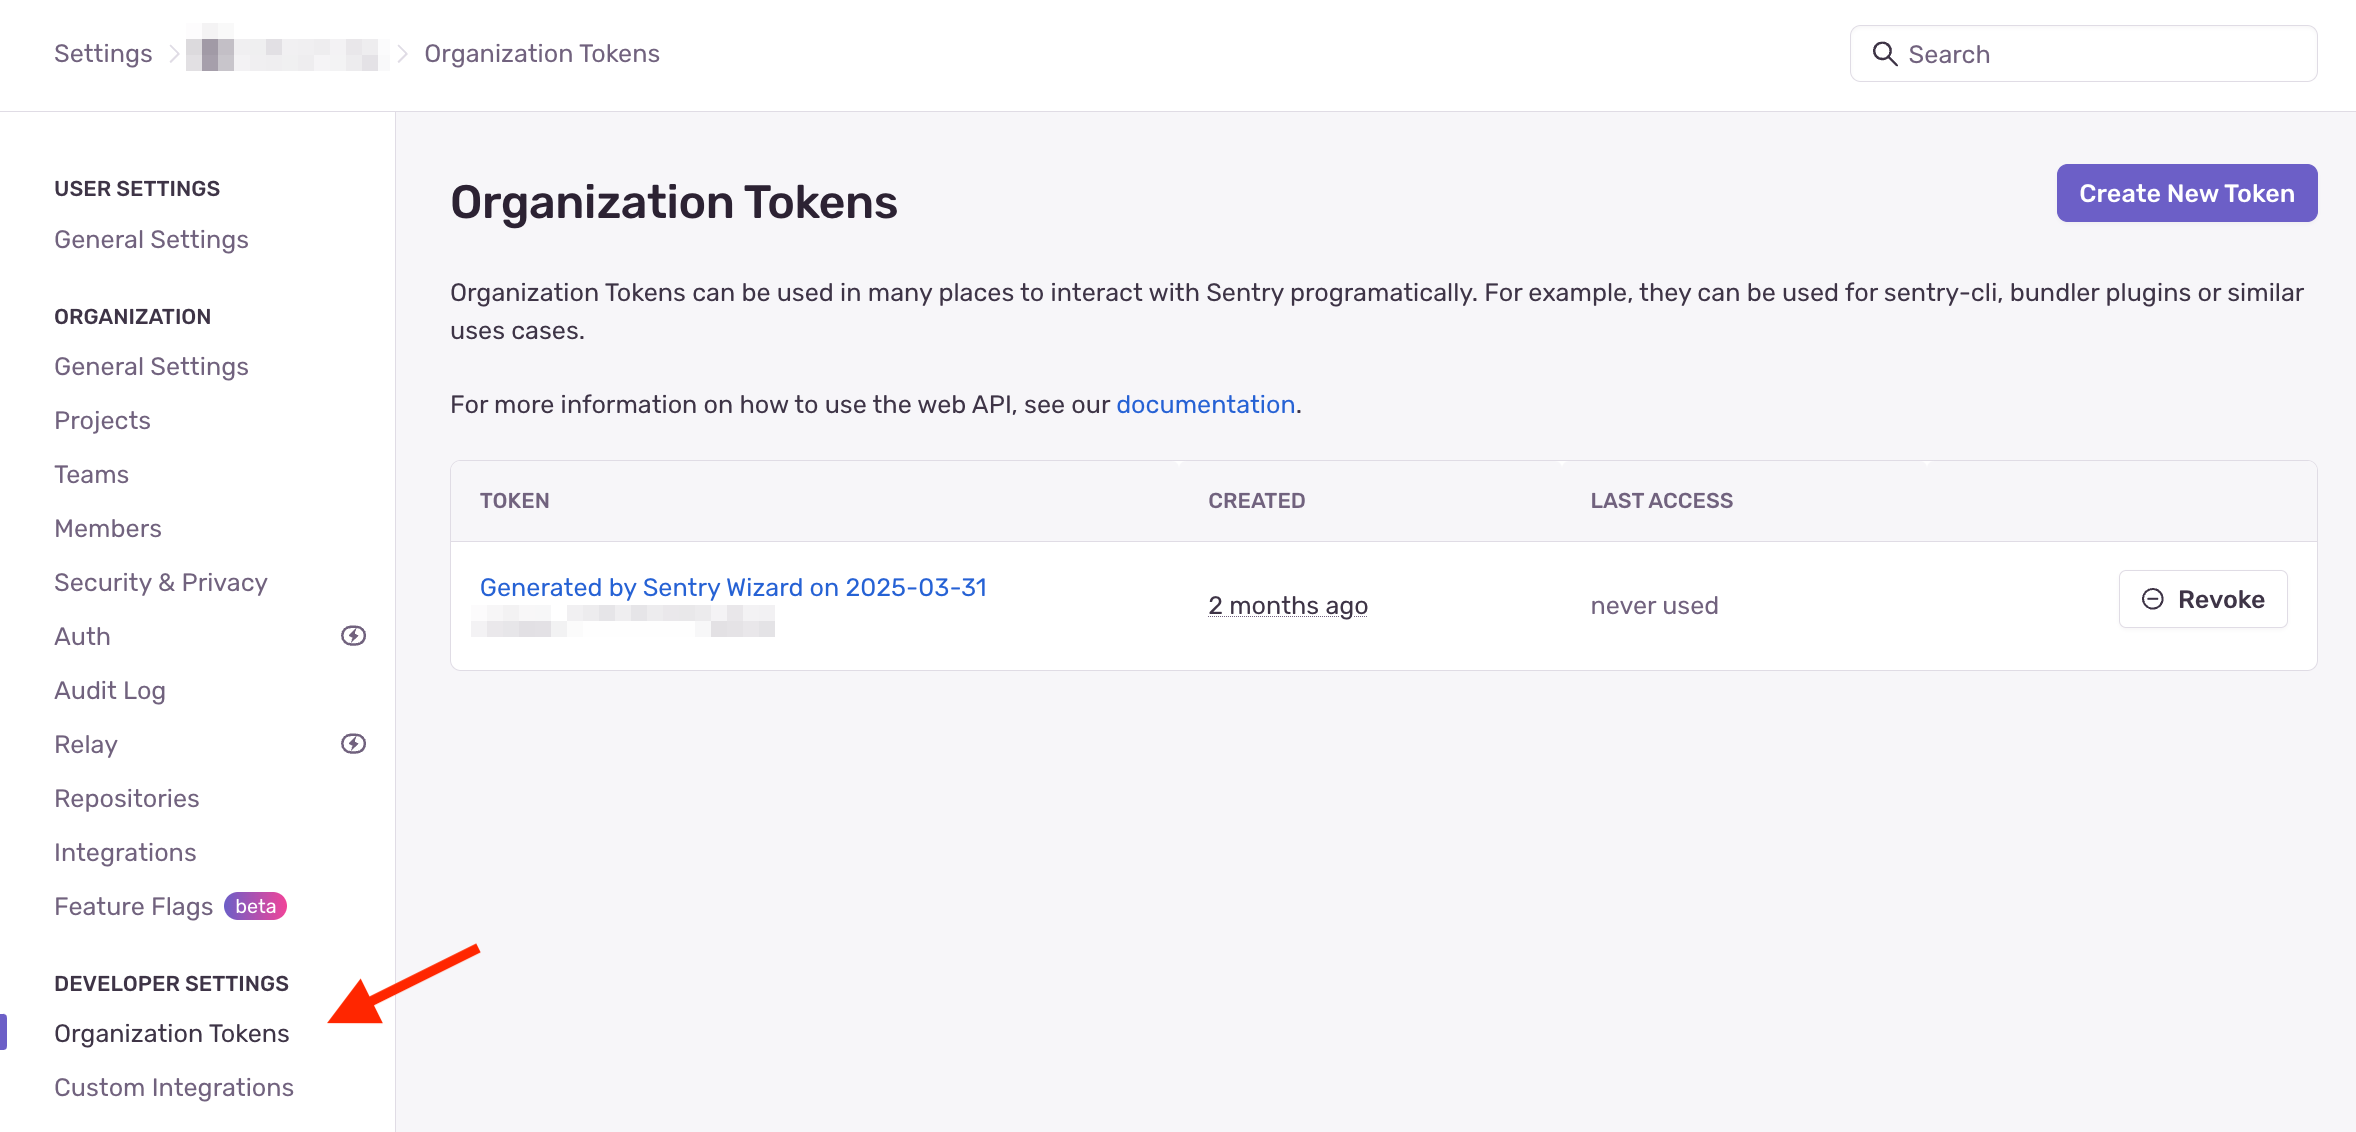Click the circle-minus icon in Revoke button
Viewport: 2356px width, 1132px height.
(2152, 599)
